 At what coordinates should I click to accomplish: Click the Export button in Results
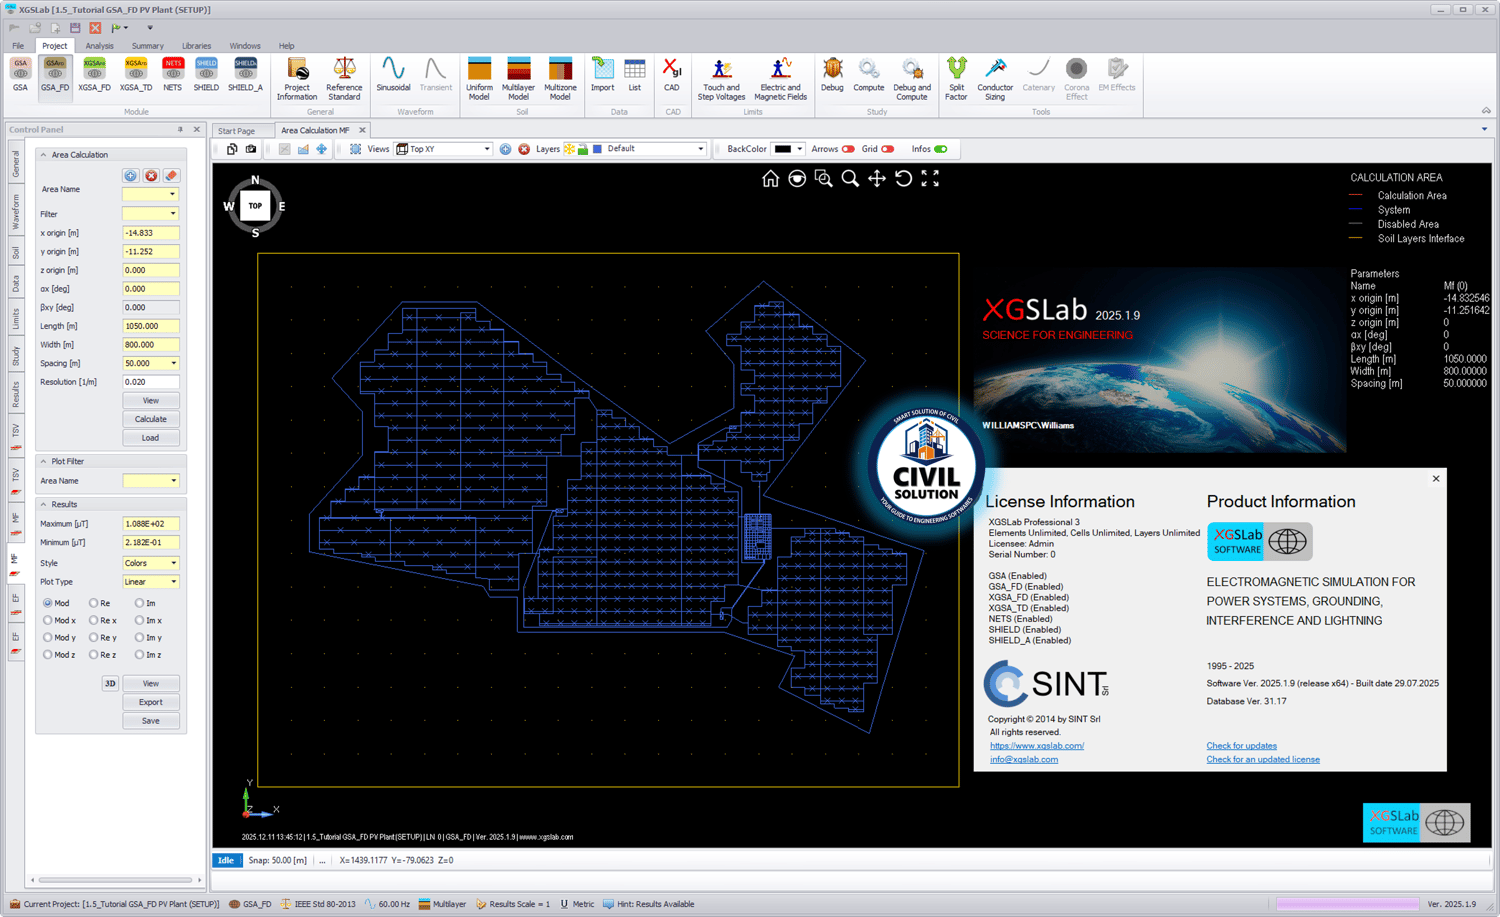pos(151,702)
